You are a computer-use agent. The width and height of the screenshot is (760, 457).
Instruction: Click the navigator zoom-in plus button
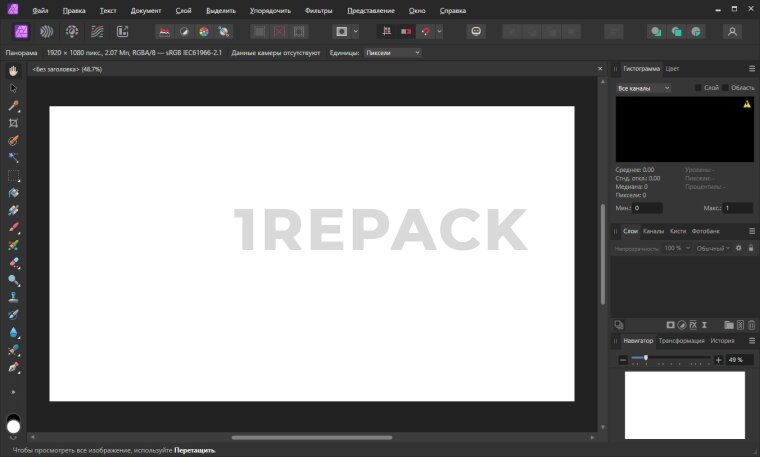click(x=718, y=359)
